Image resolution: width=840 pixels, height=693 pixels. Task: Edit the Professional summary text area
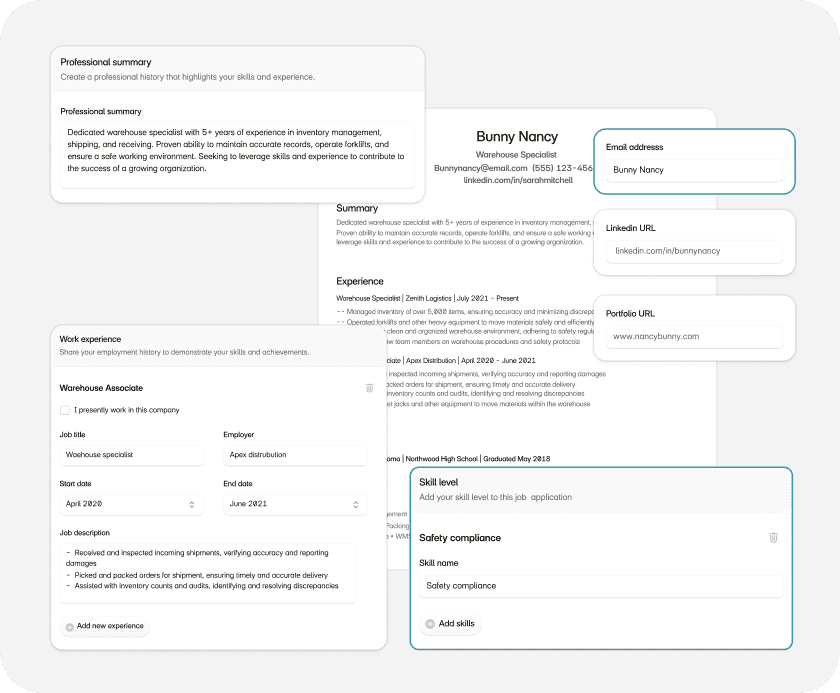tap(240, 153)
